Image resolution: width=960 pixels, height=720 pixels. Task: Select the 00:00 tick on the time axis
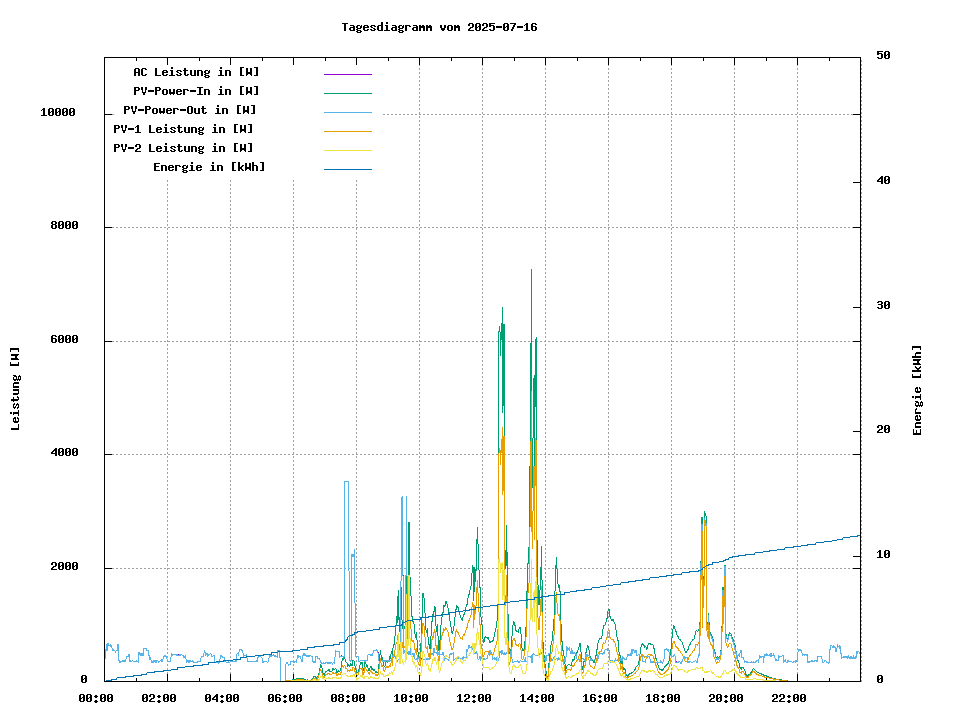(95, 698)
